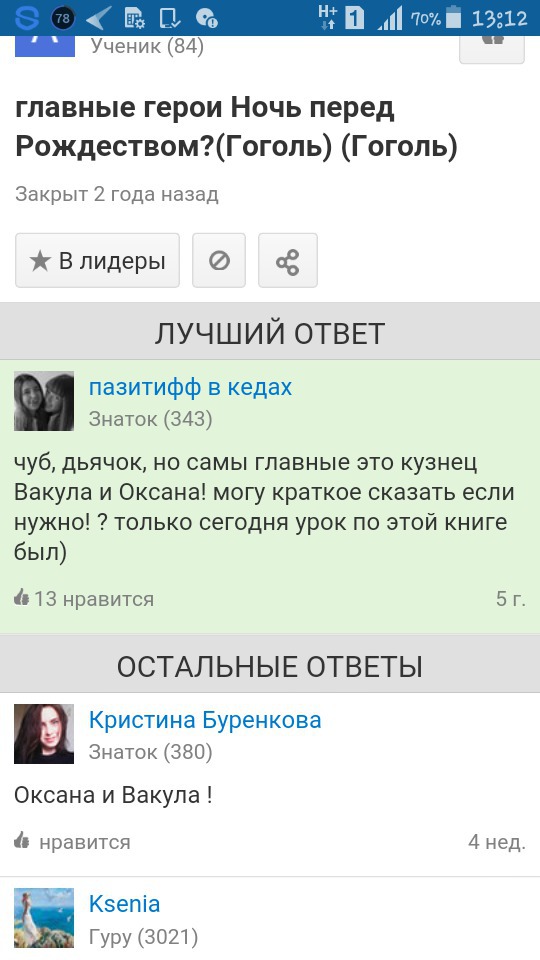This screenshot has height=960, width=540.
Task: Tap the Skype-like S icon in status bar
Action: [x=26, y=18]
